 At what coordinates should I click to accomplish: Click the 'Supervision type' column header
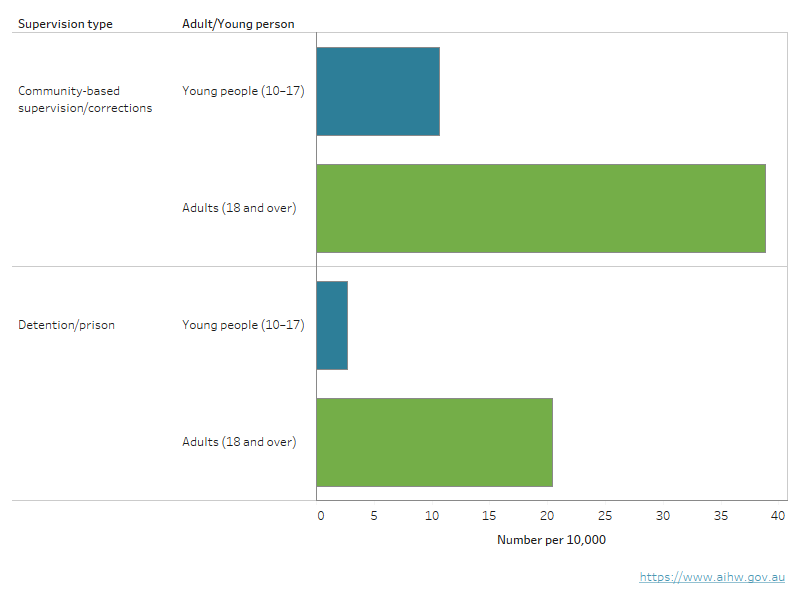coord(65,24)
